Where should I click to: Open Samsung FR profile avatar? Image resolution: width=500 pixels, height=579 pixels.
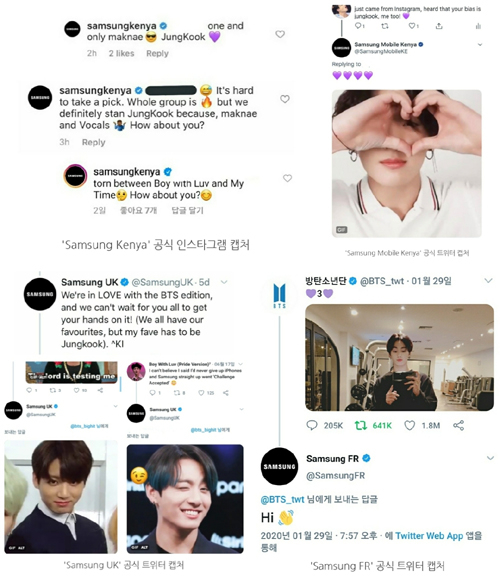pyautogui.click(x=279, y=466)
